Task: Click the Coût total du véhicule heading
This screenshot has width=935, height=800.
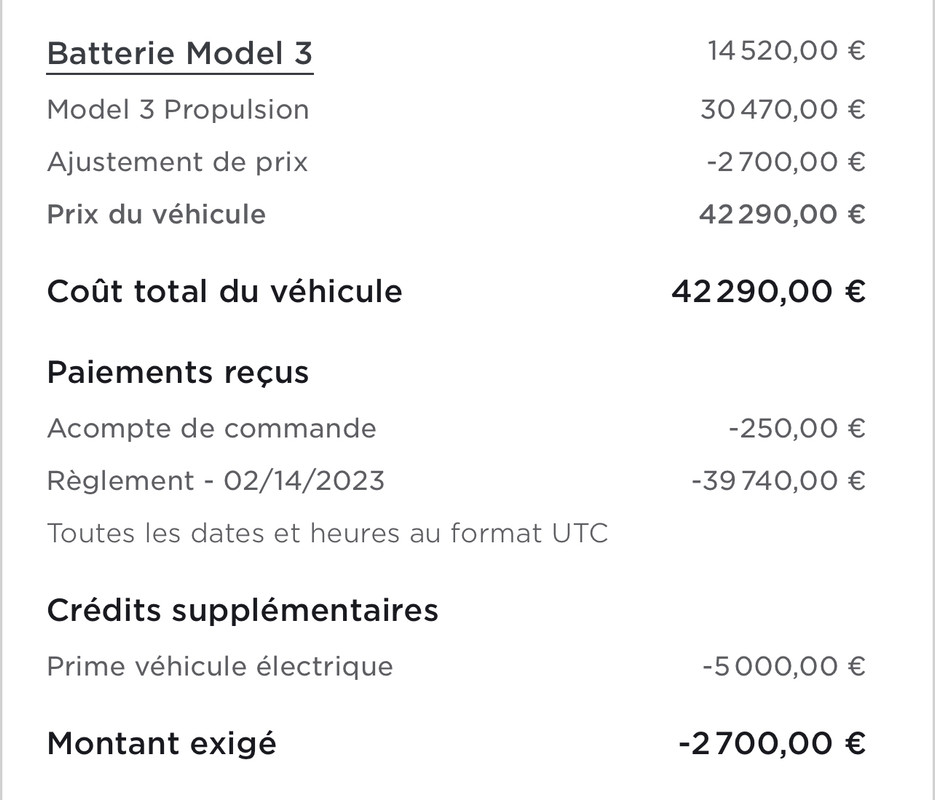Action: (225, 292)
